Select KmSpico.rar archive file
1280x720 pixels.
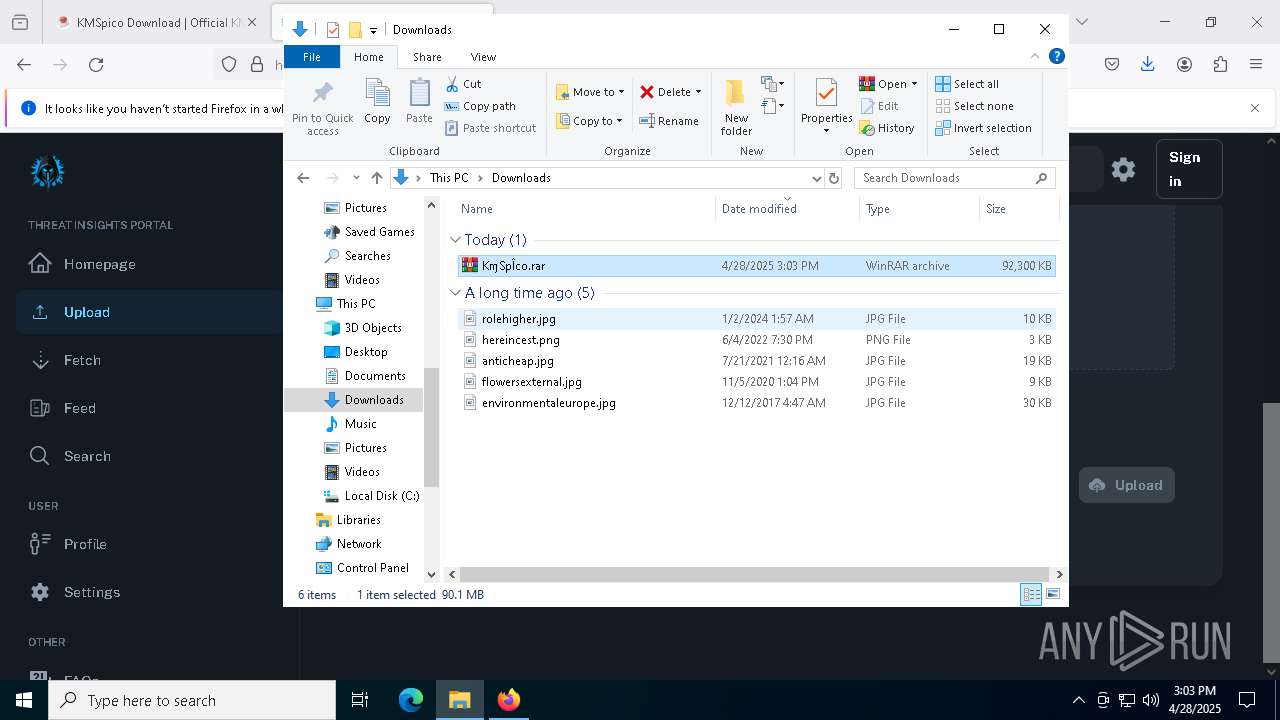pyautogui.click(x=756, y=266)
